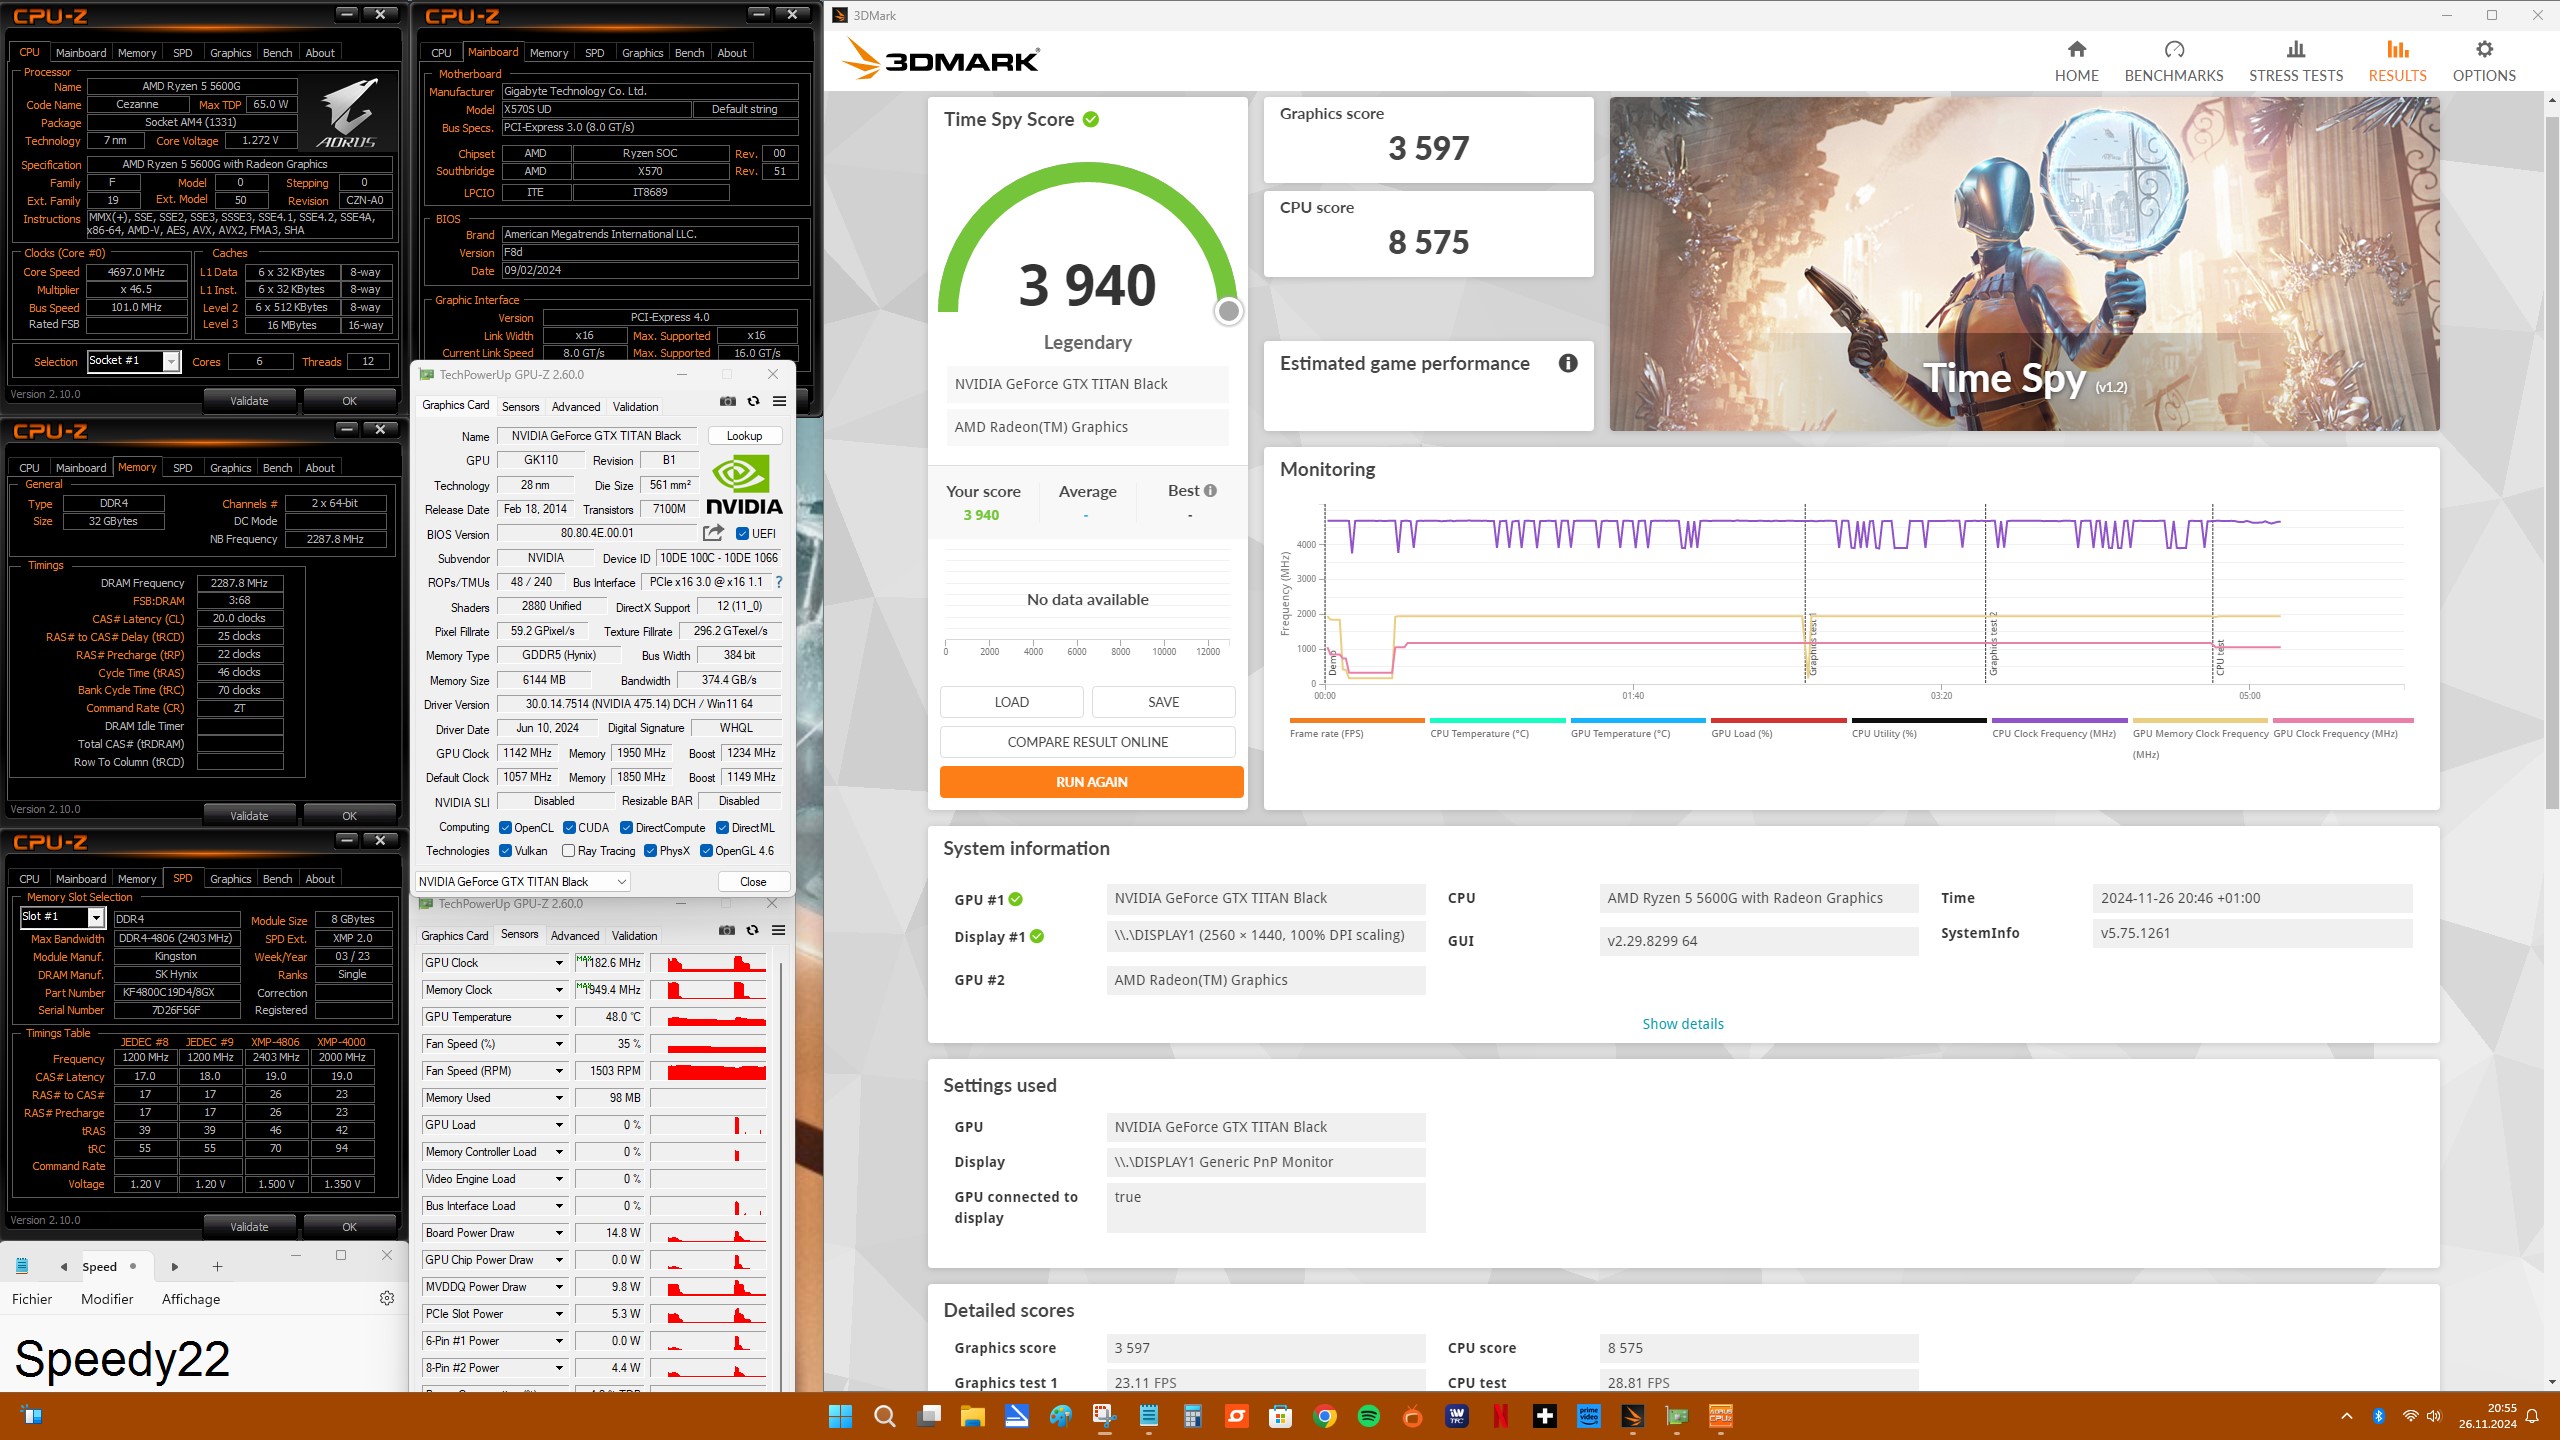2560x1440 pixels.
Task: Click COMPARE RESULT ONLINE button
Action: (x=1087, y=742)
